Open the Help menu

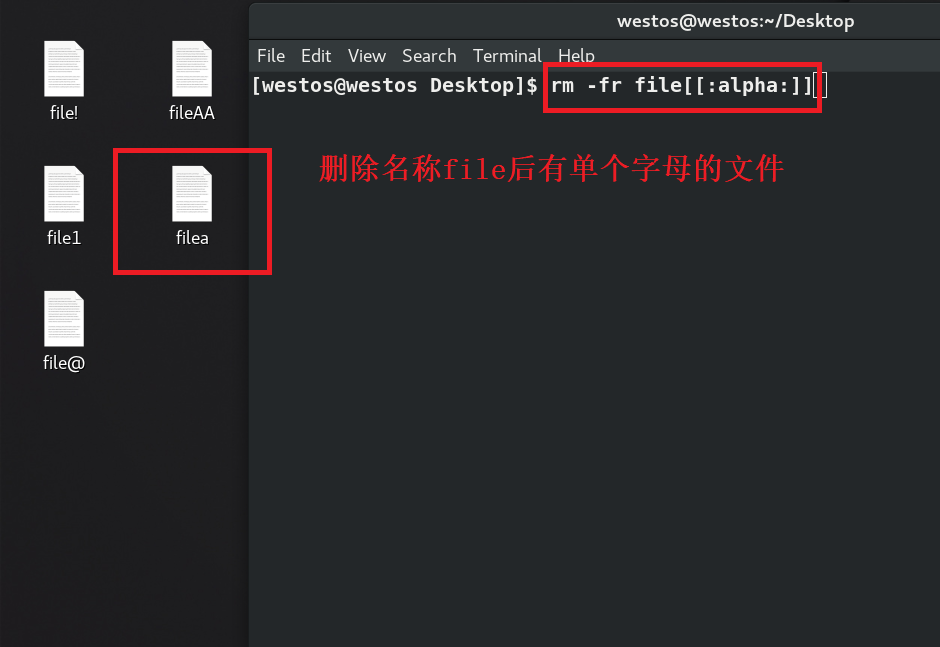[576, 56]
